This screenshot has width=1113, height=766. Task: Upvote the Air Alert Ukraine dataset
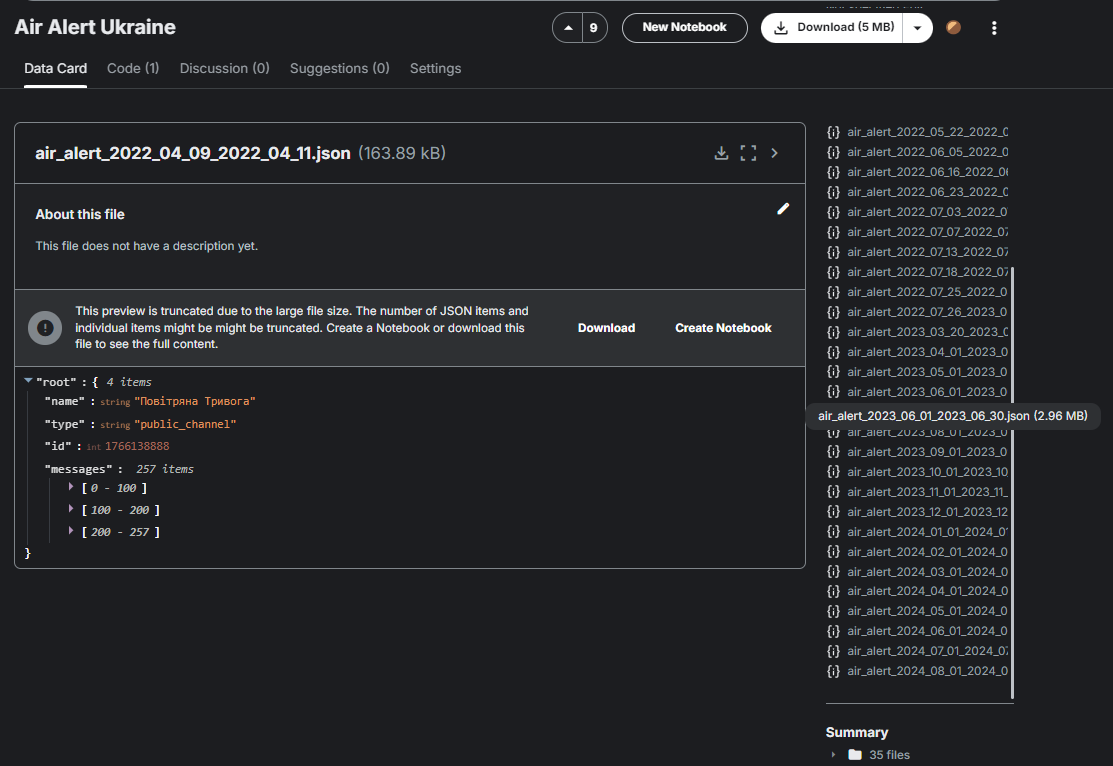[568, 28]
